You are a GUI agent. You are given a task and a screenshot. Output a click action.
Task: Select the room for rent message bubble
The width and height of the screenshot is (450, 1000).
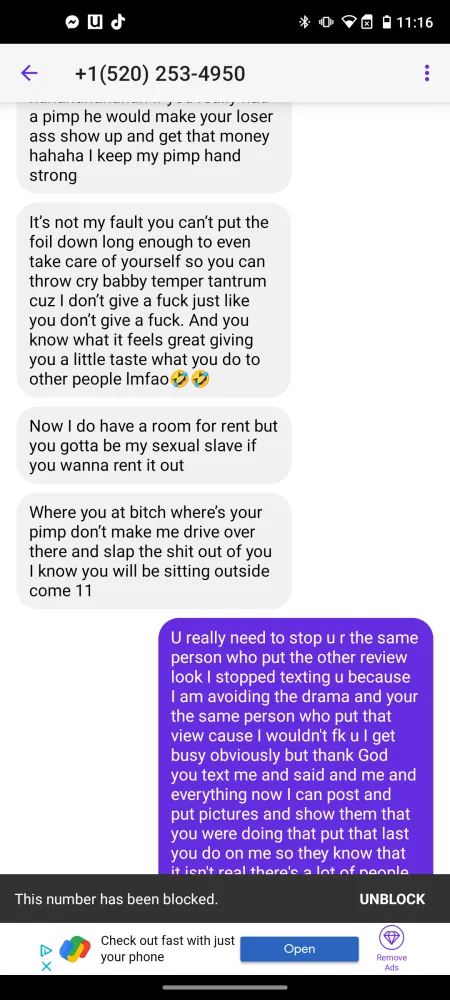coord(154,445)
